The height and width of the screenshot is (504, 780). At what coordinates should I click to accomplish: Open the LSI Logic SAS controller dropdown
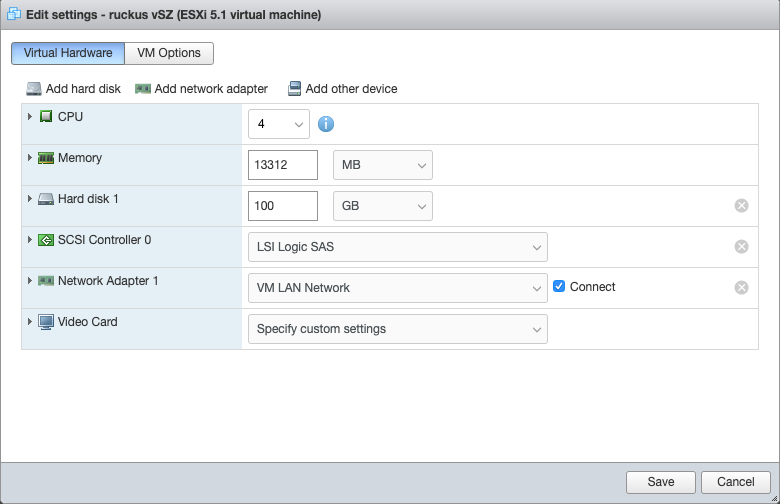(397, 247)
